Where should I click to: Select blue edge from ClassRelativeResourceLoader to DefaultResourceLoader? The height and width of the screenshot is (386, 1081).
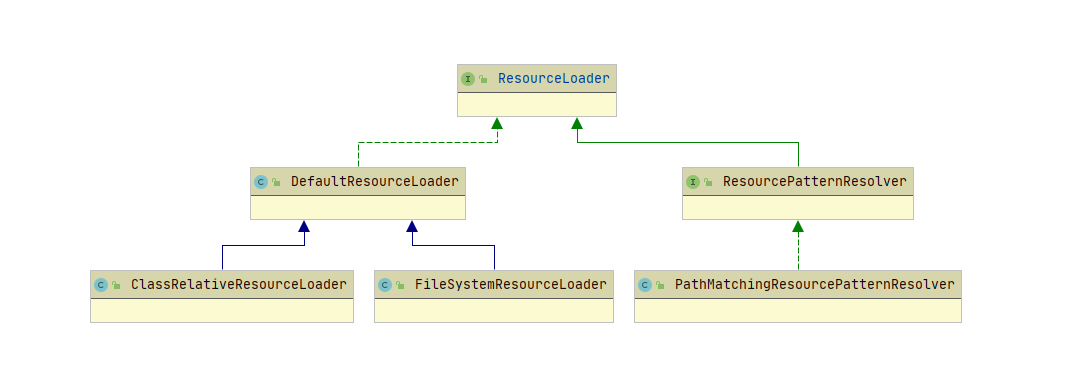pyautogui.click(x=263, y=245)
